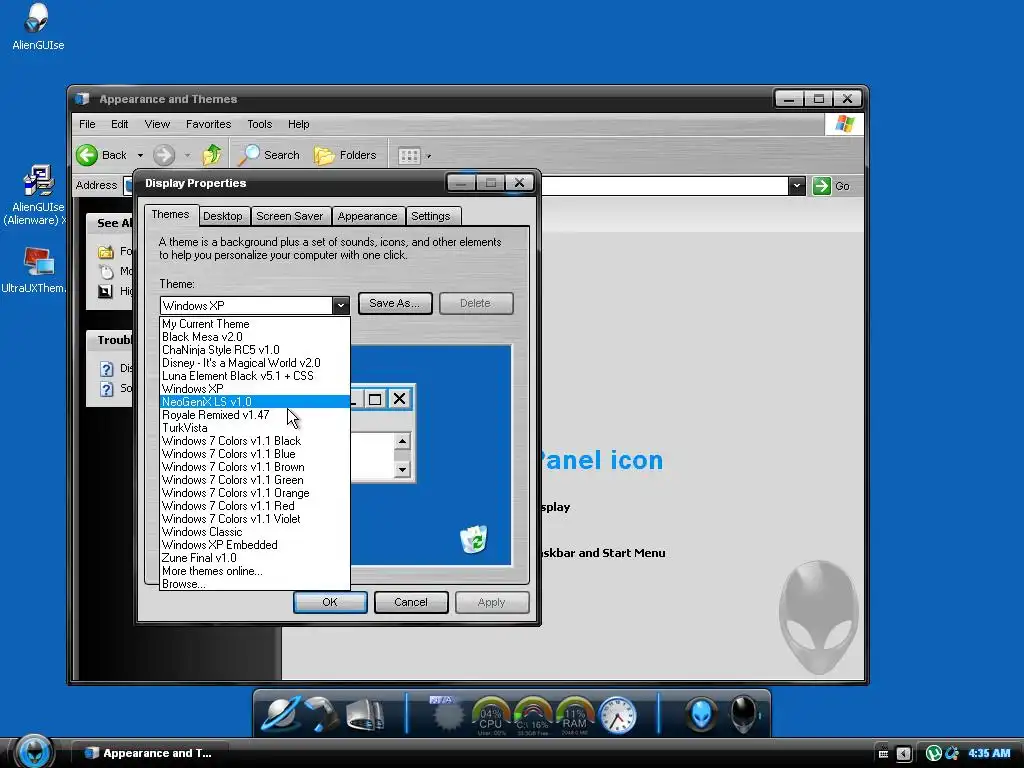Image resolution: width=1024 pixels, height=768 pixels.
Task: Click the taskbar clock showing 4:35 AM
Action: pos(989,753)
